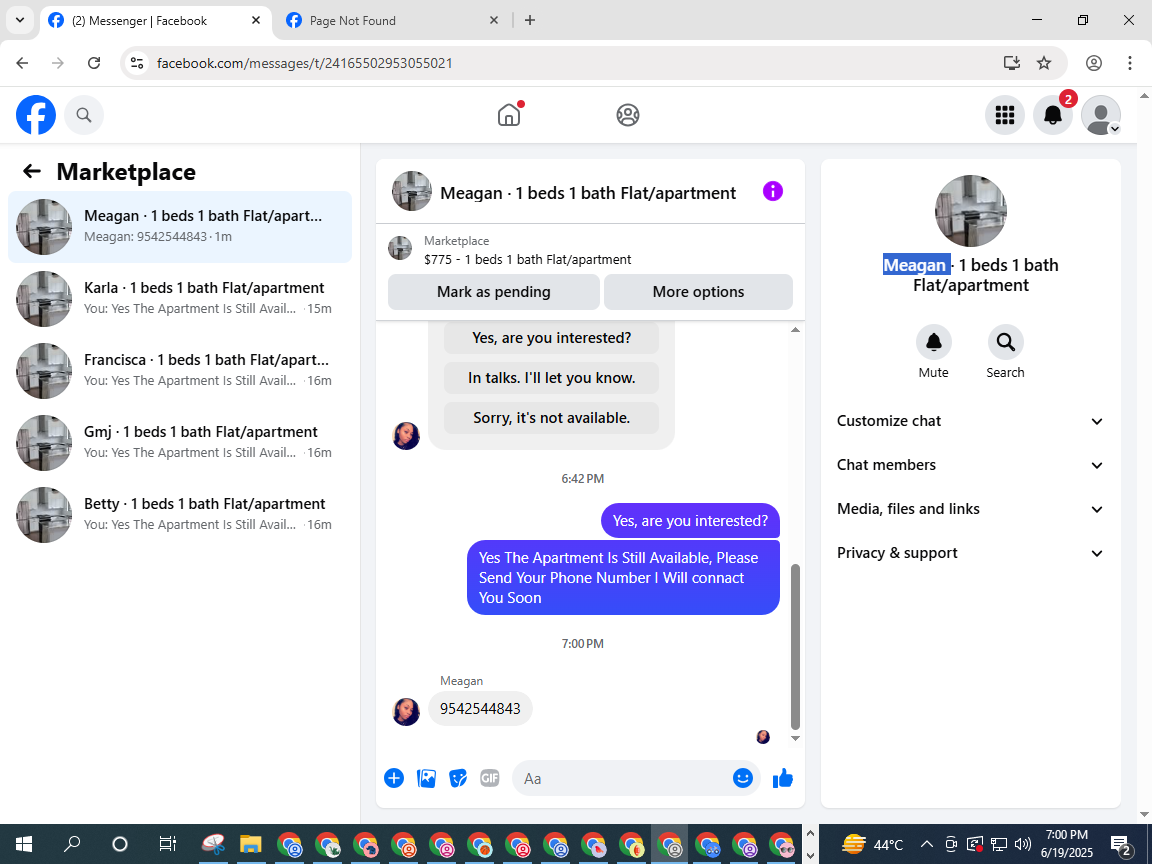
Task: Attach a photo using image icon
Action: [426, 778]
